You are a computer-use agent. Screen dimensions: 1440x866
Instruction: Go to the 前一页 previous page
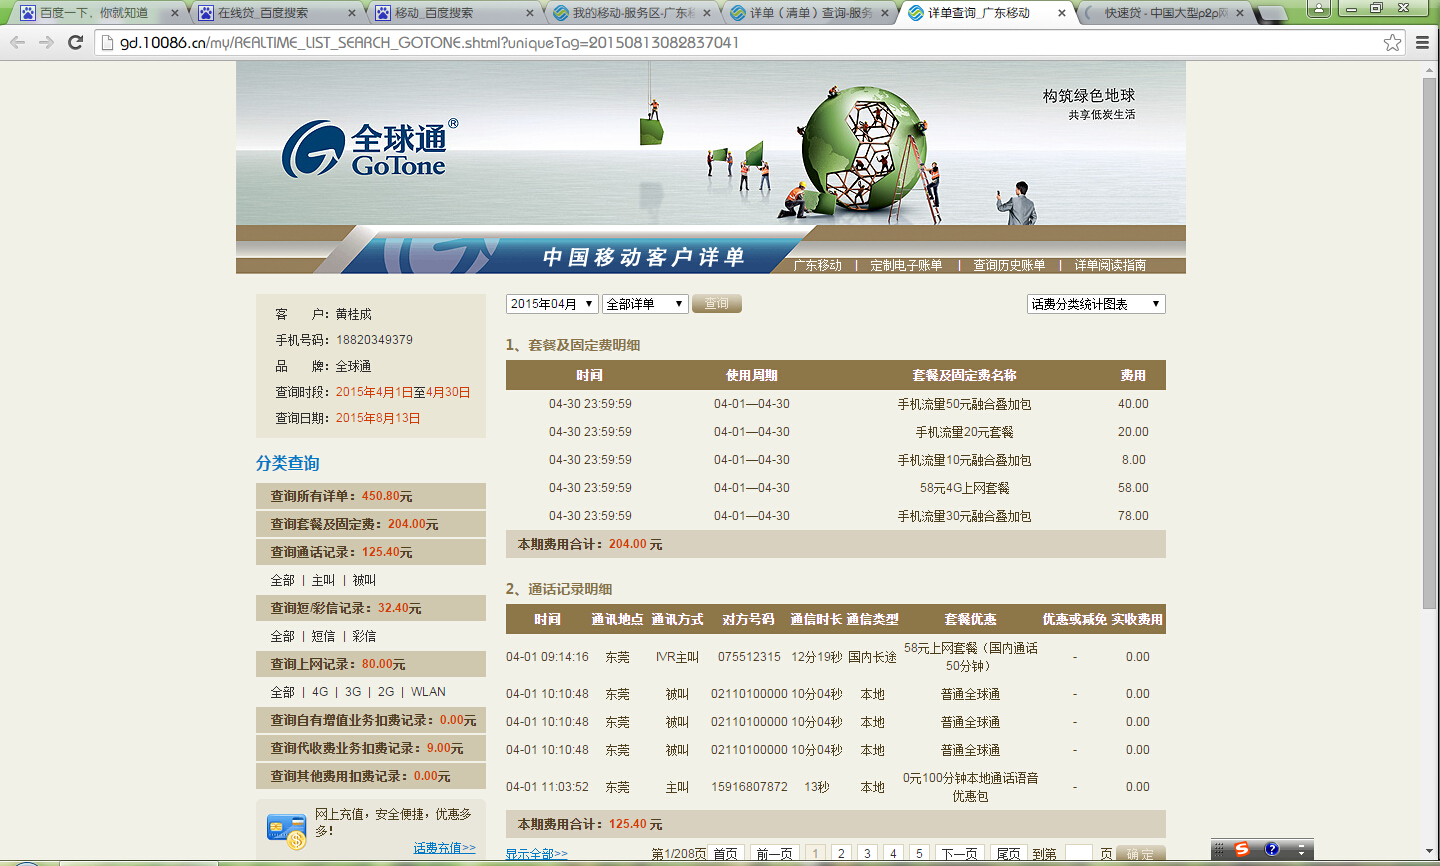775,854
